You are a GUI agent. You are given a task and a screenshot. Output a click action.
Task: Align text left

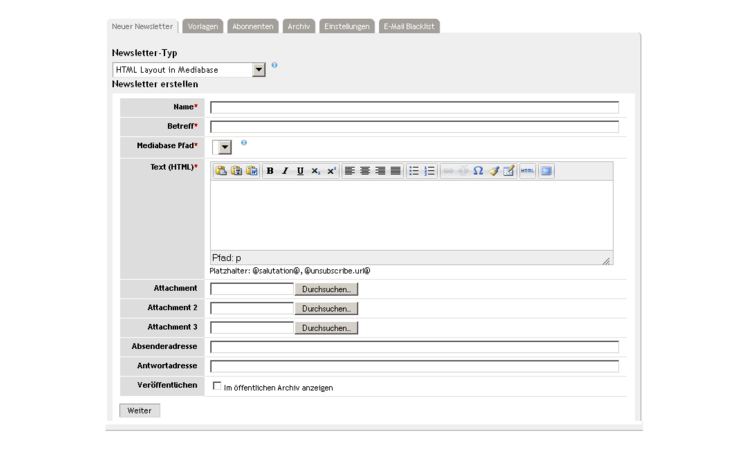350,171
